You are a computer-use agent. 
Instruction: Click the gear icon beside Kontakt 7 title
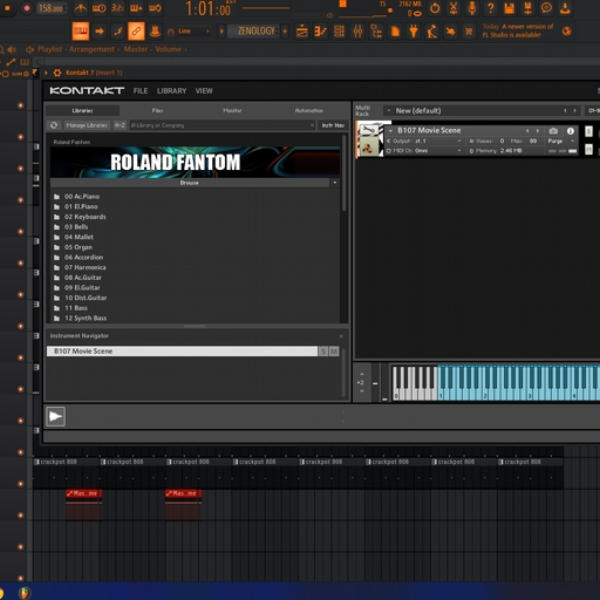tap(57, 73)
